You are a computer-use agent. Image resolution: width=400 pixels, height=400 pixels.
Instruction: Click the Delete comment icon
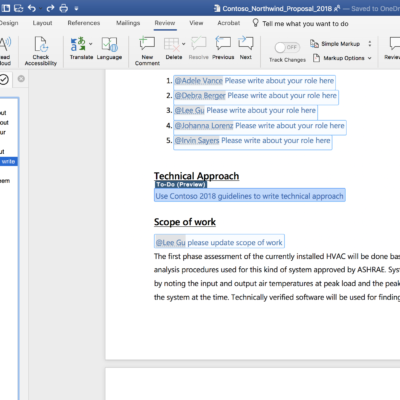click(172, 44)
